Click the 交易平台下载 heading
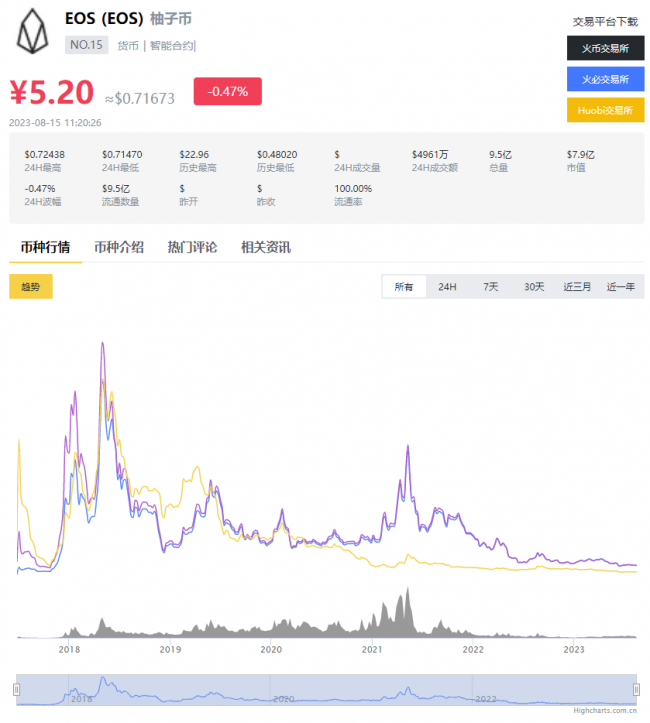 [x=605, y=22]
